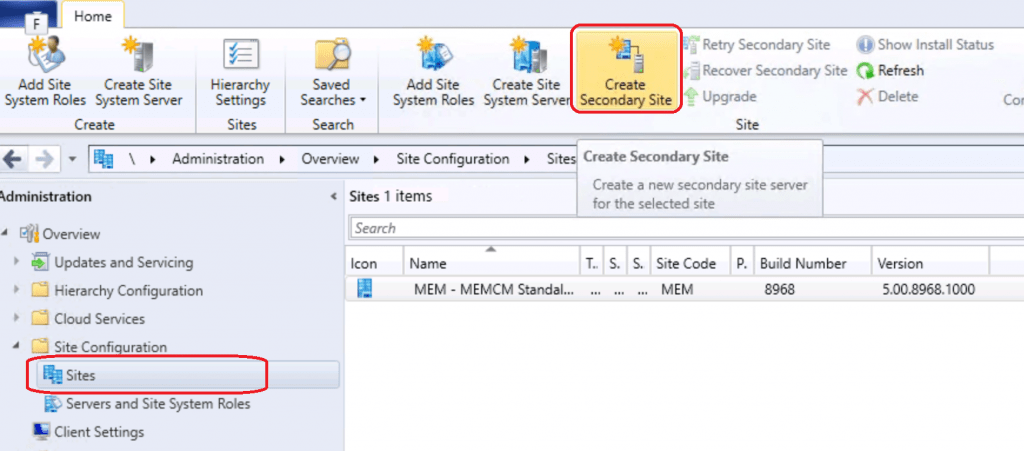Click Add Site System Roles in Create group

tap(44, 72)
